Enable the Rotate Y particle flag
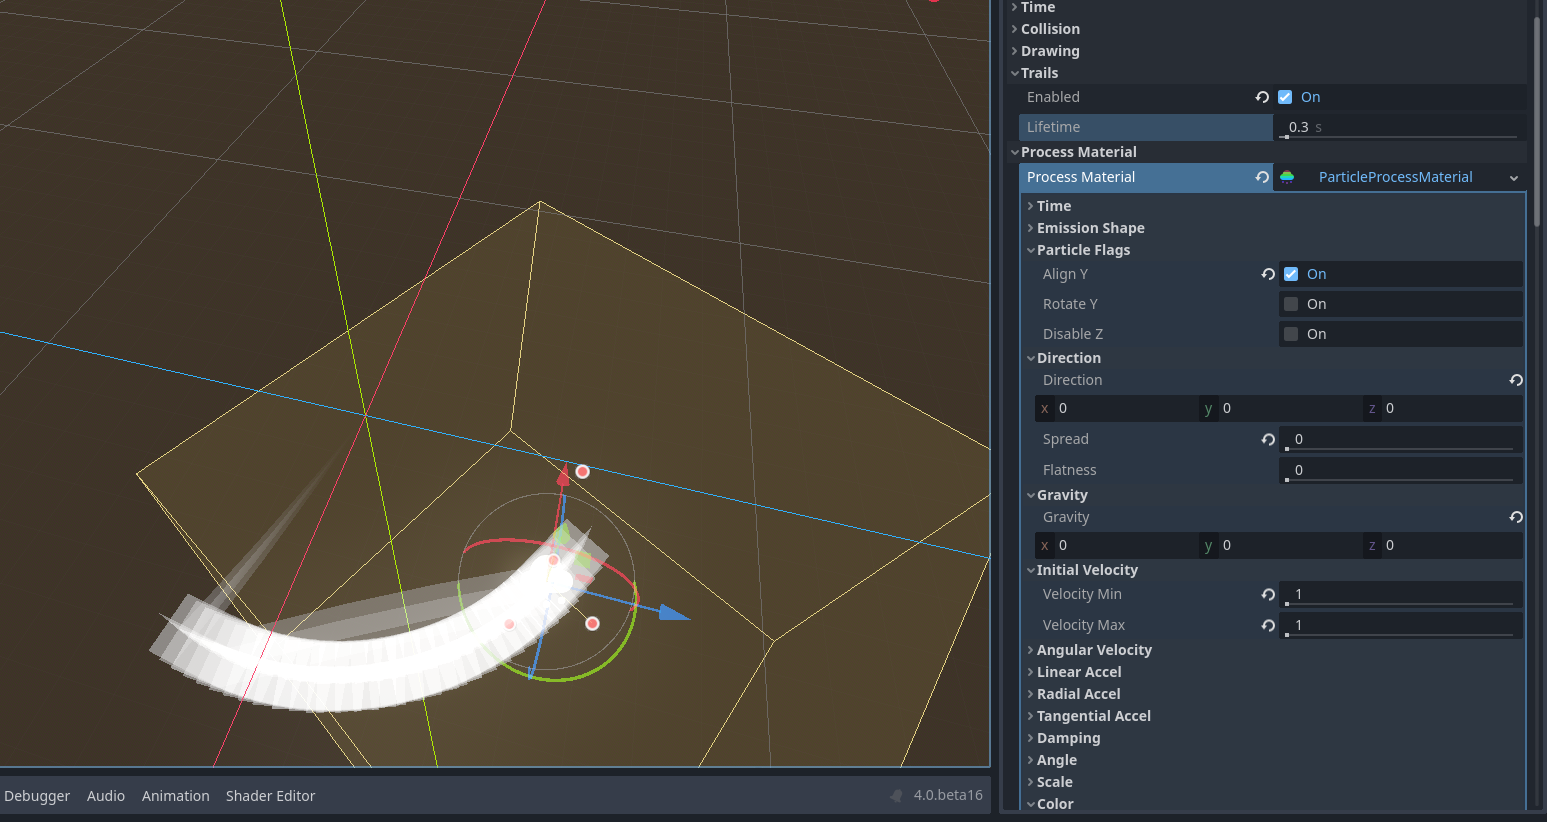This screenshot has width=1547, height=822. [x=1290, y=303]
